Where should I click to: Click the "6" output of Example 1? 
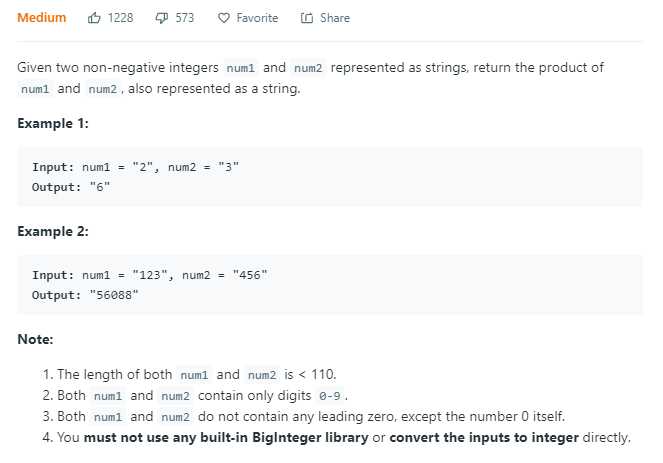[x=100, y=187]
